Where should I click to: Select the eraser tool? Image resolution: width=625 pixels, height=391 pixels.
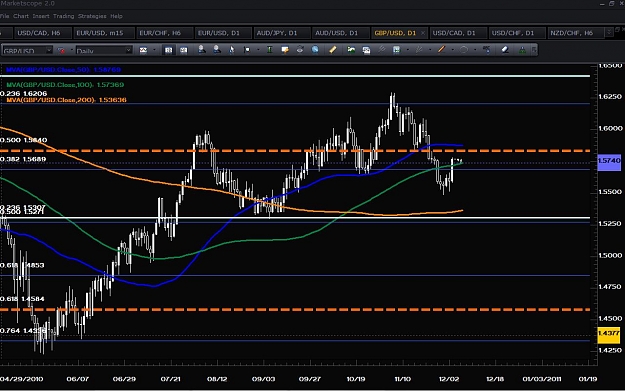pyautogui.click(x=505, y=49)
